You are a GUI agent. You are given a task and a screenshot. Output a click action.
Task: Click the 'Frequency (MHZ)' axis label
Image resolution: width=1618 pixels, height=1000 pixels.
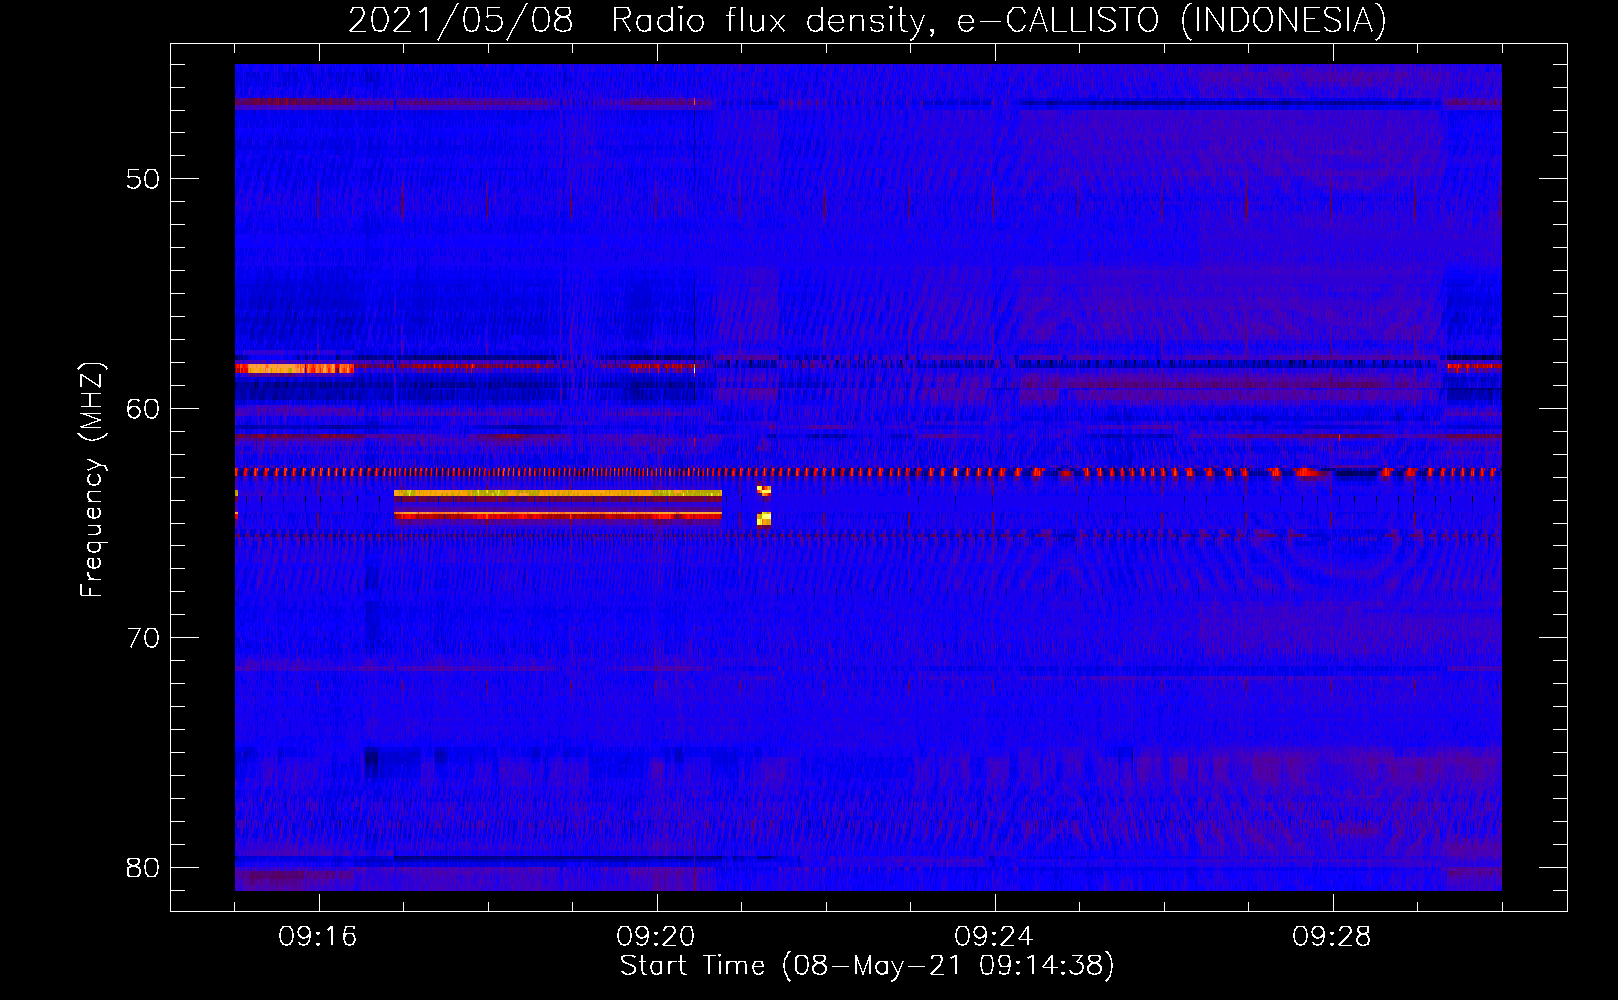click(x=91, y=480)
